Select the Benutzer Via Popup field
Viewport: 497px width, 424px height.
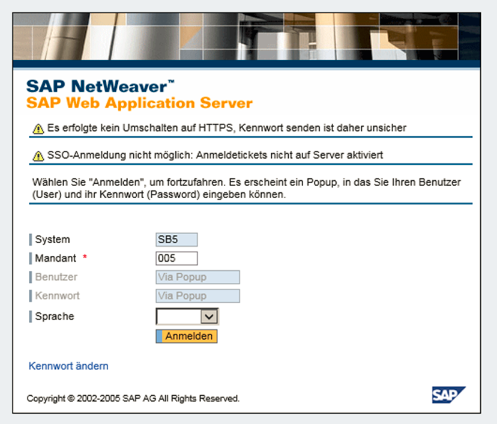click(x=198, y=277)
